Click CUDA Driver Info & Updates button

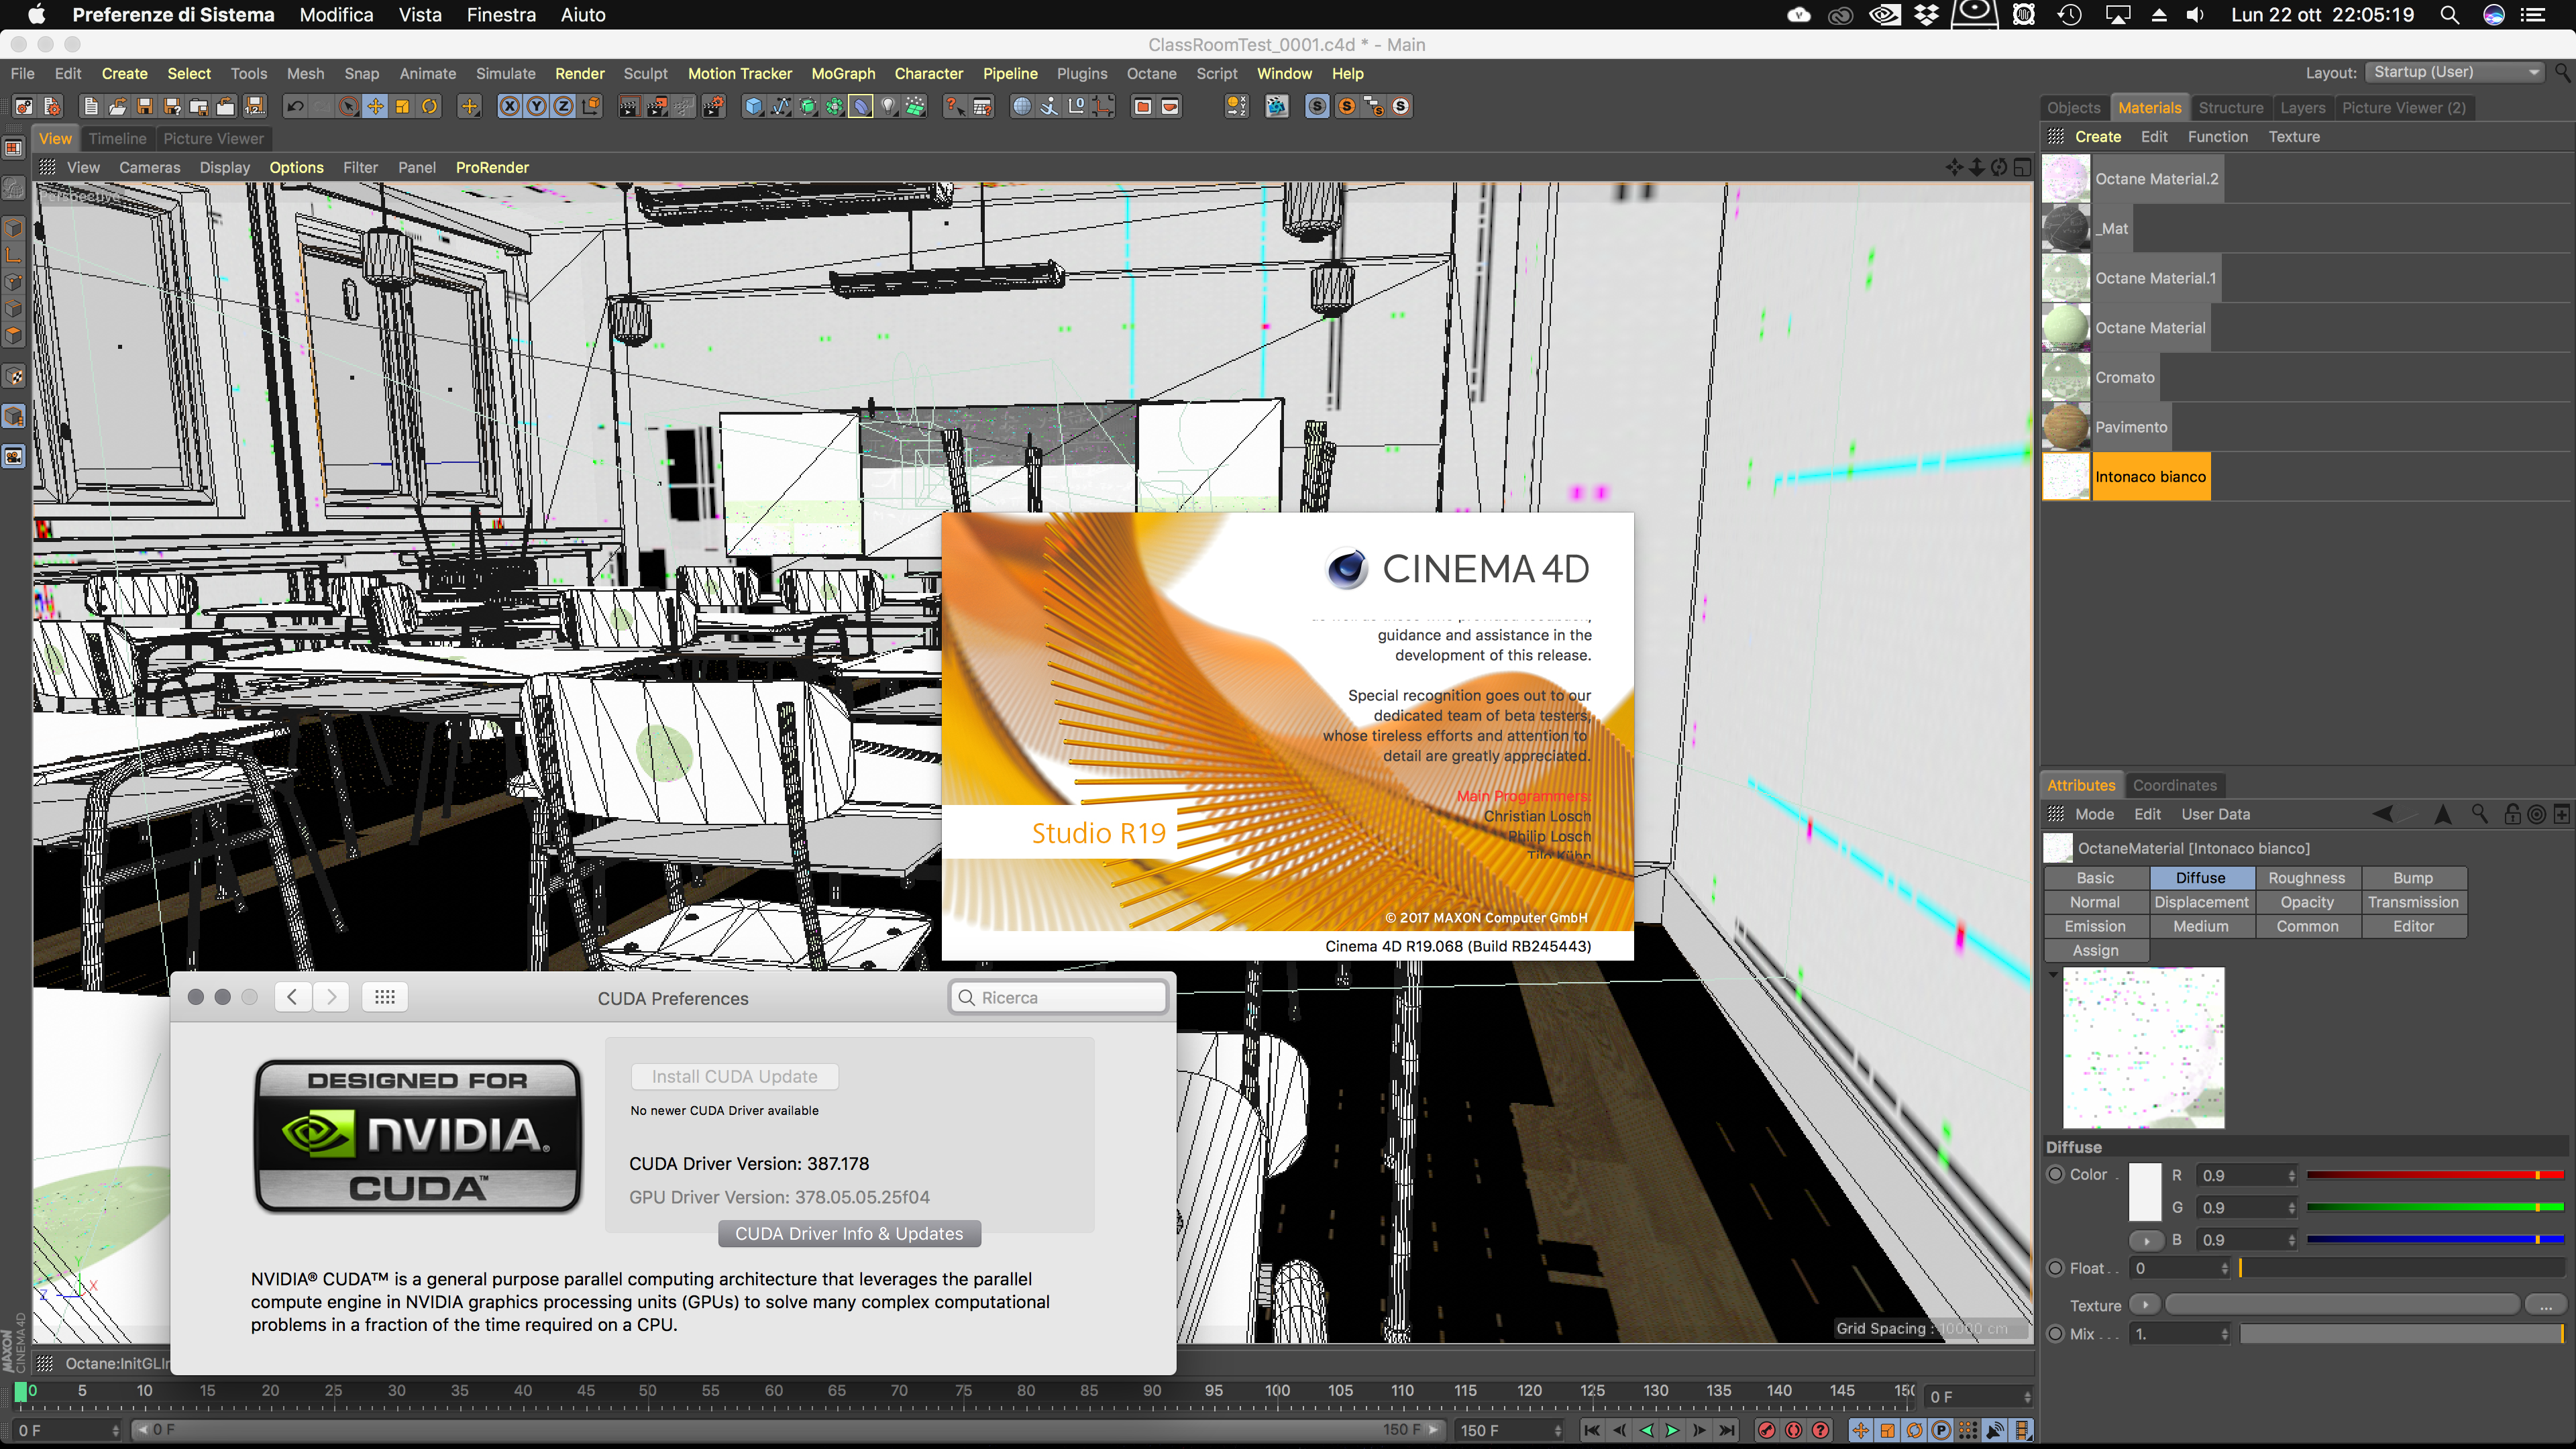click(849, 1233)
